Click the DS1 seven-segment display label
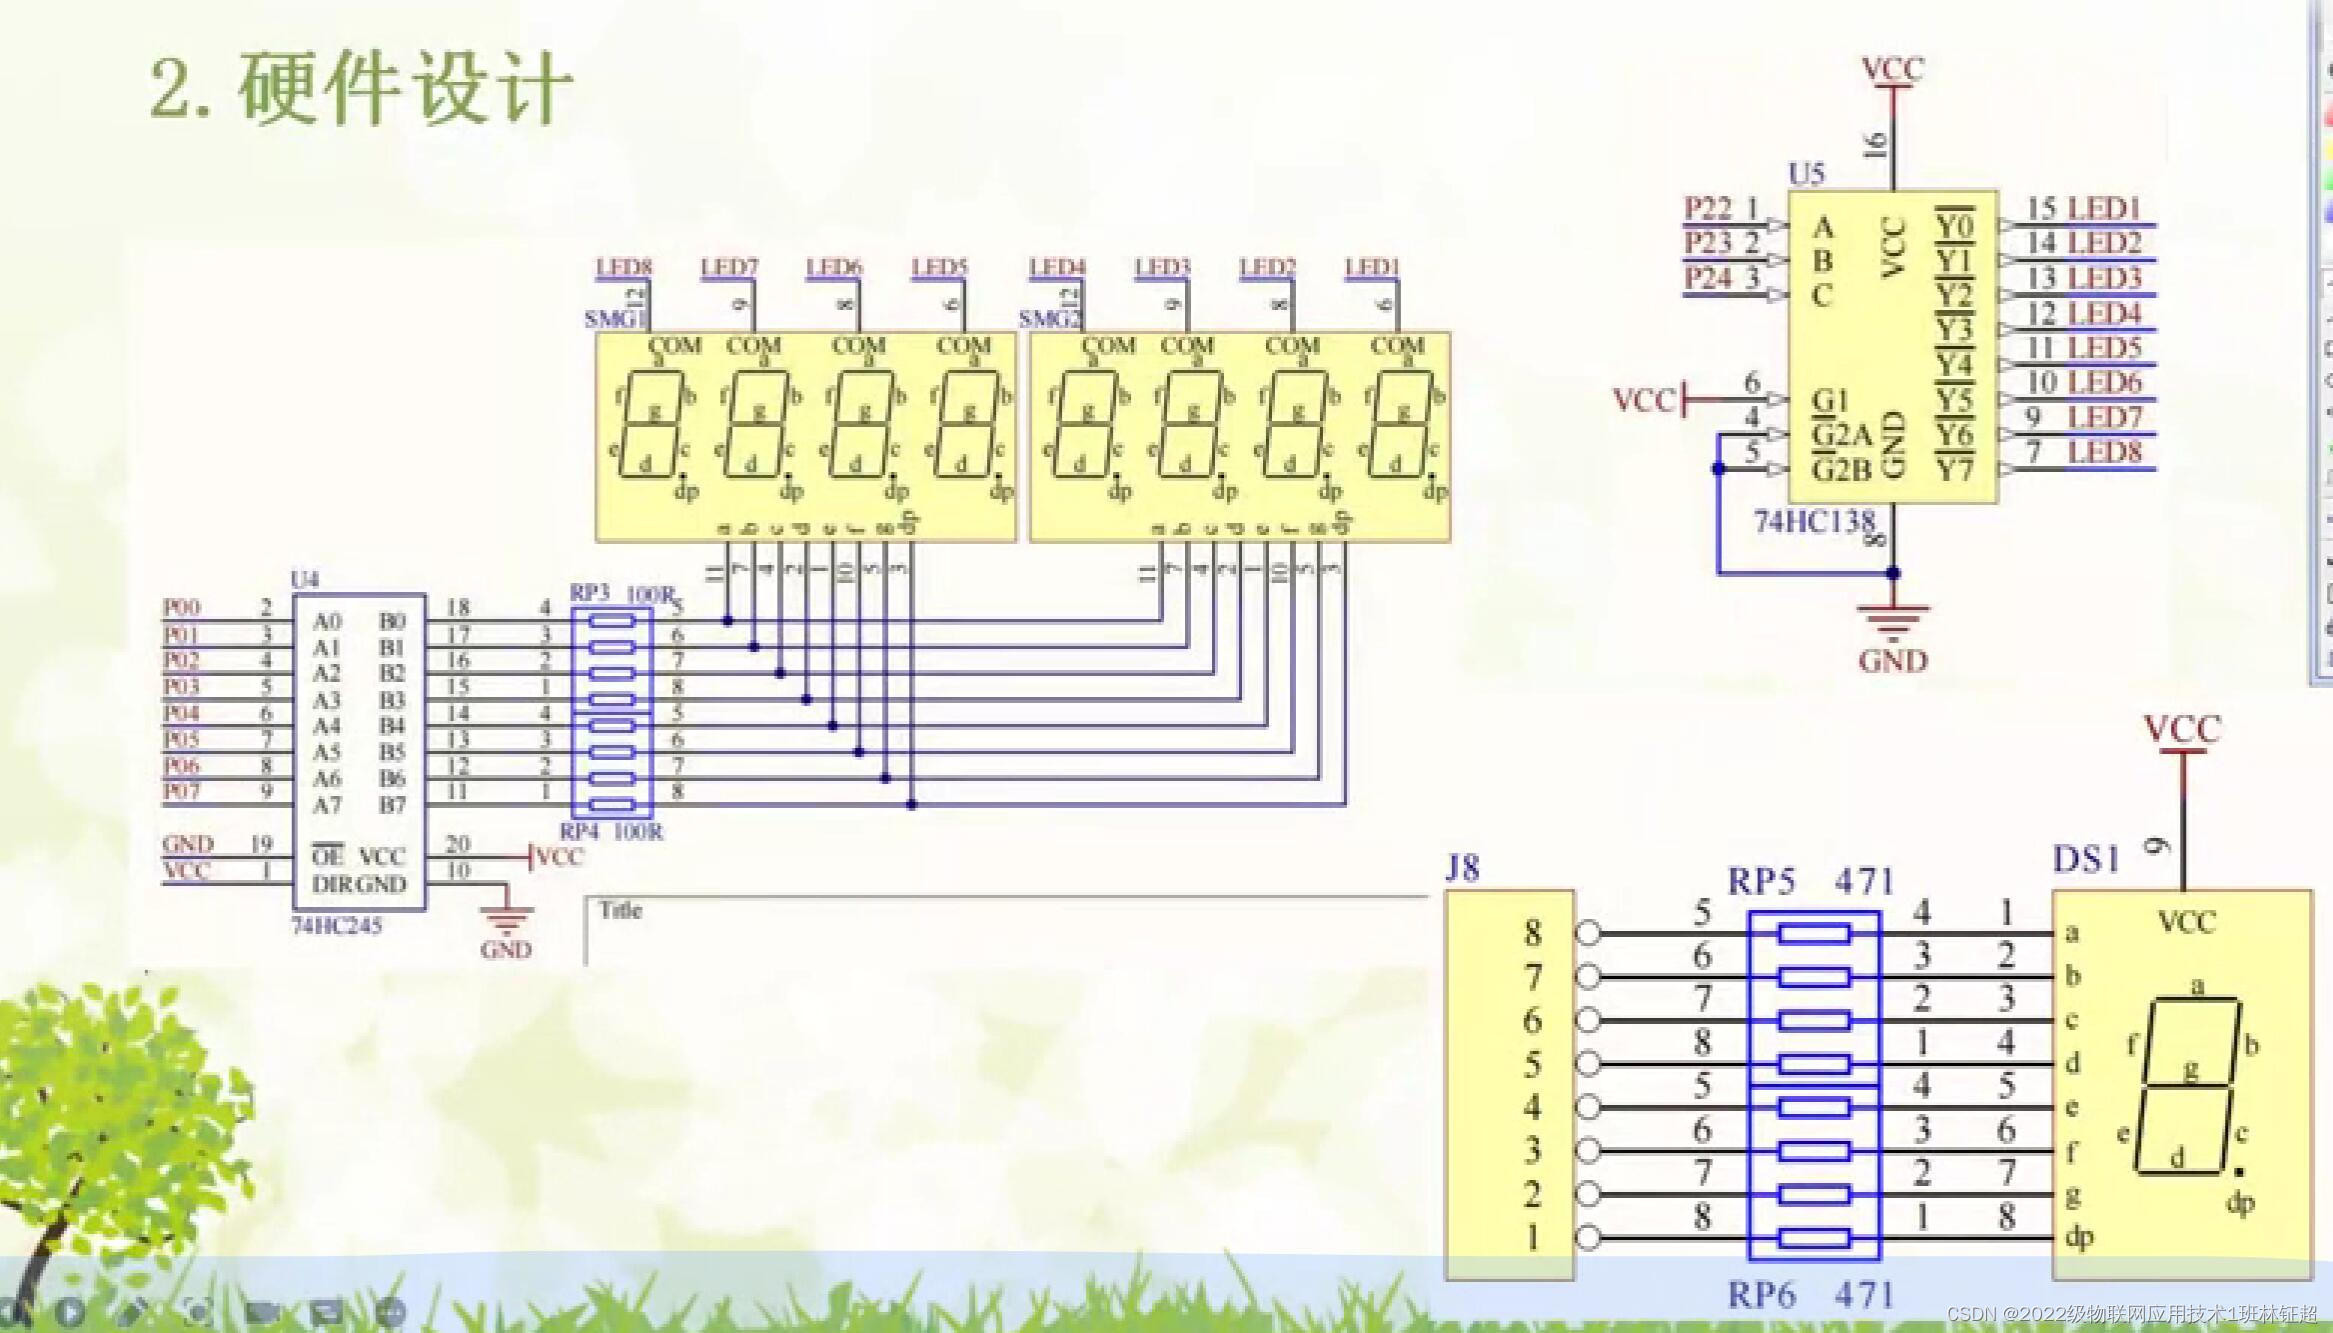This screenshot has width=2333, height=1333. (x=2085, y=860)
